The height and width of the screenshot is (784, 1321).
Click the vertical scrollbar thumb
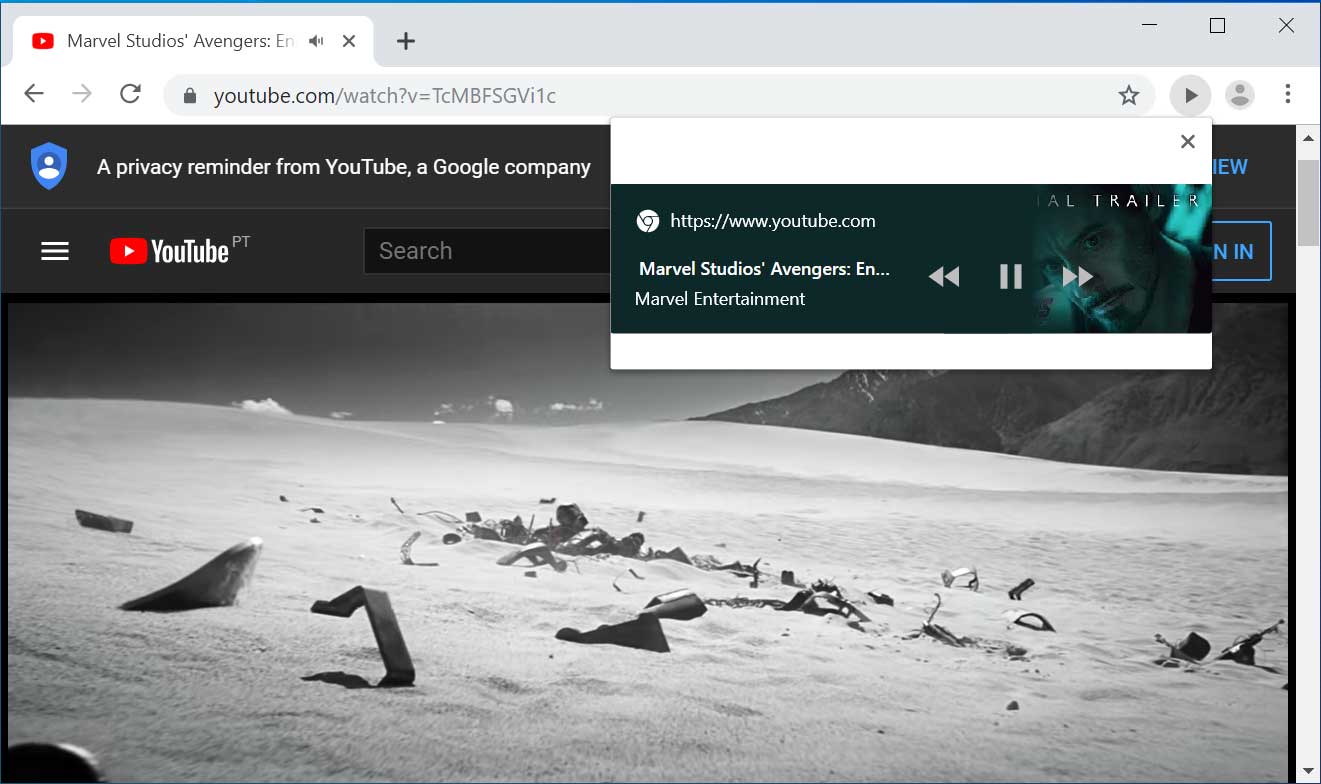pos(1309,202)
